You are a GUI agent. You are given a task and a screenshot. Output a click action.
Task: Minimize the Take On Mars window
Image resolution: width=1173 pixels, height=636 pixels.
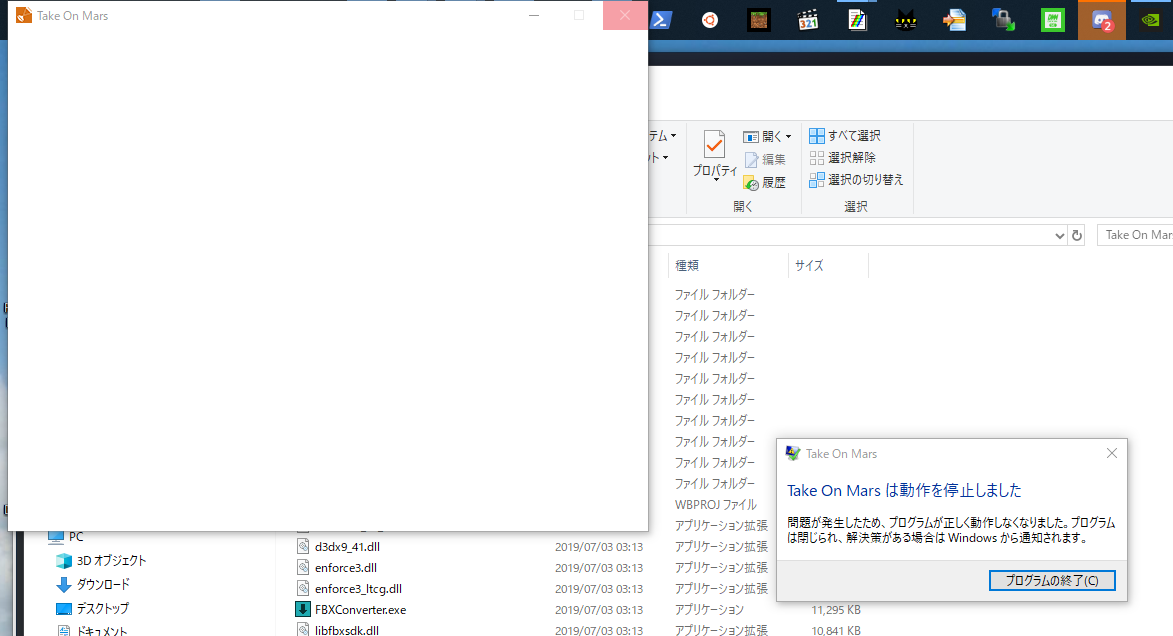[534, 15]
